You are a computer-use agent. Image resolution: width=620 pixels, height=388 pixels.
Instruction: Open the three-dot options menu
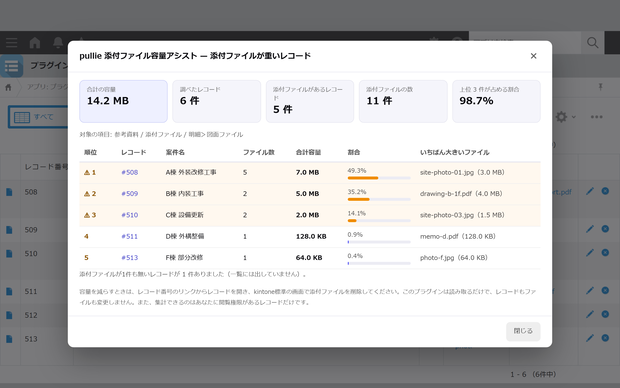click(x=597, y=117)
